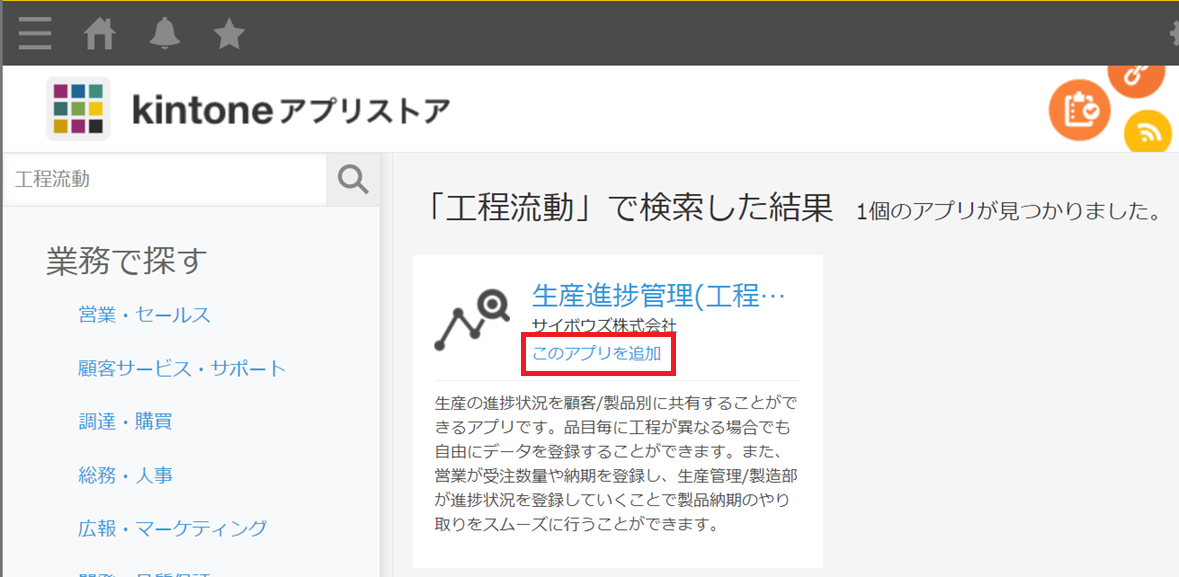
Task: Click the 「工程流動」で検索した結果 heading
Action: tap(629, 207)
